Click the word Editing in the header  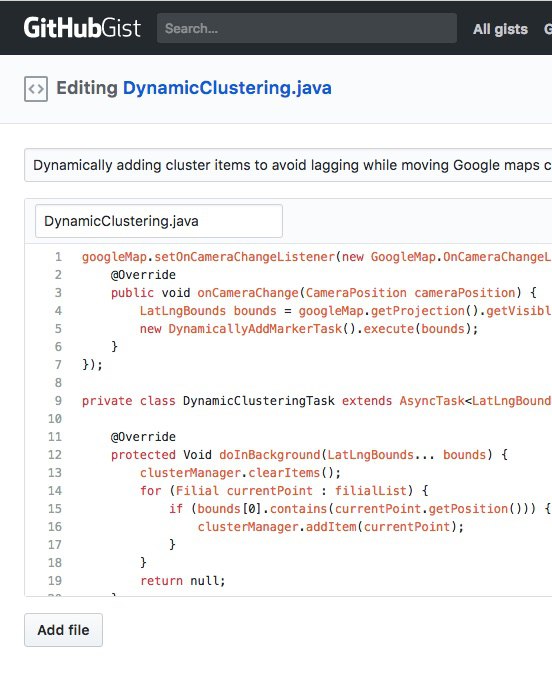tap(87, 88)
